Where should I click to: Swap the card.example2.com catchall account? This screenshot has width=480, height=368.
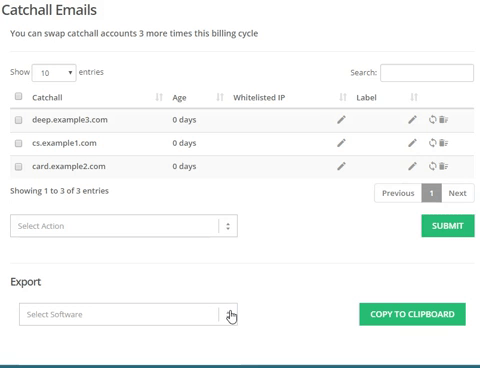432,166
